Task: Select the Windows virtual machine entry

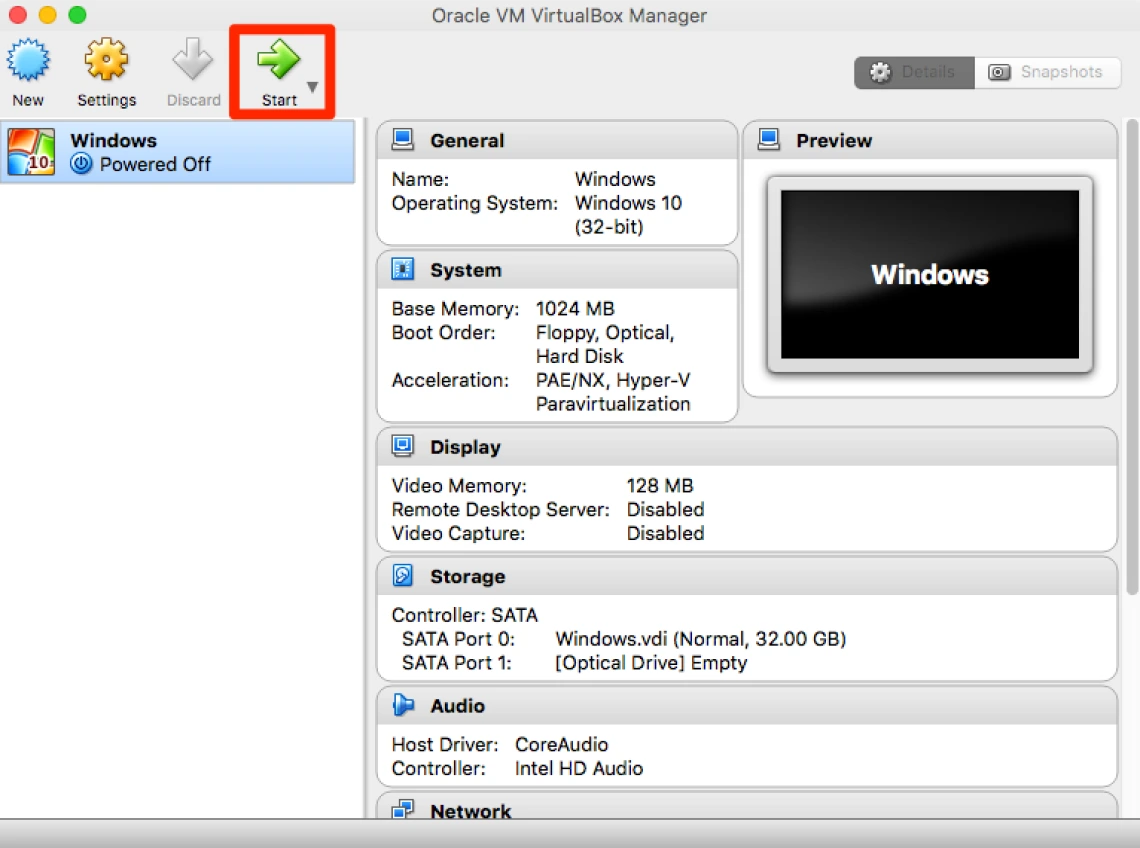Action: [x=177, y=152]
